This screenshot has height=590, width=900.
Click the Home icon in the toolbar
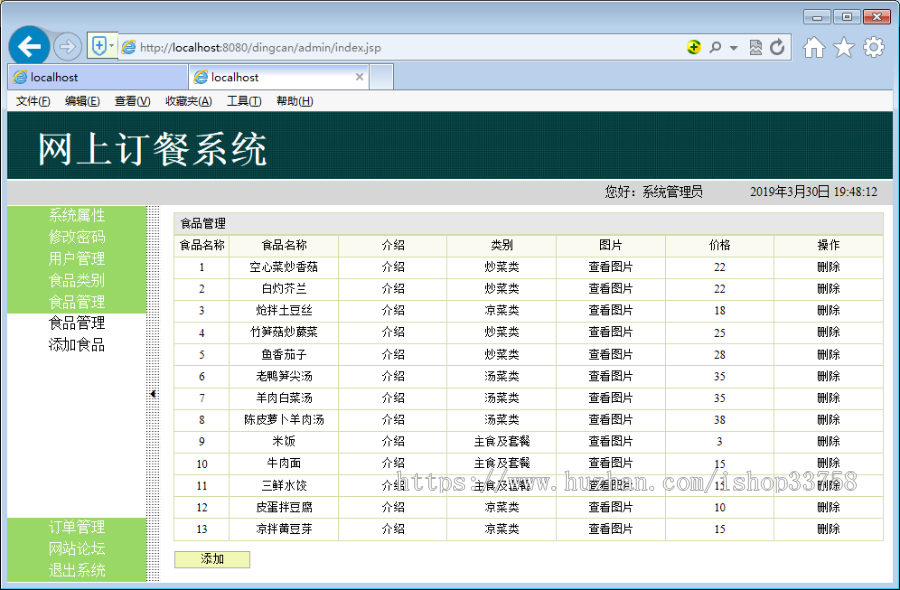(815, 46)
